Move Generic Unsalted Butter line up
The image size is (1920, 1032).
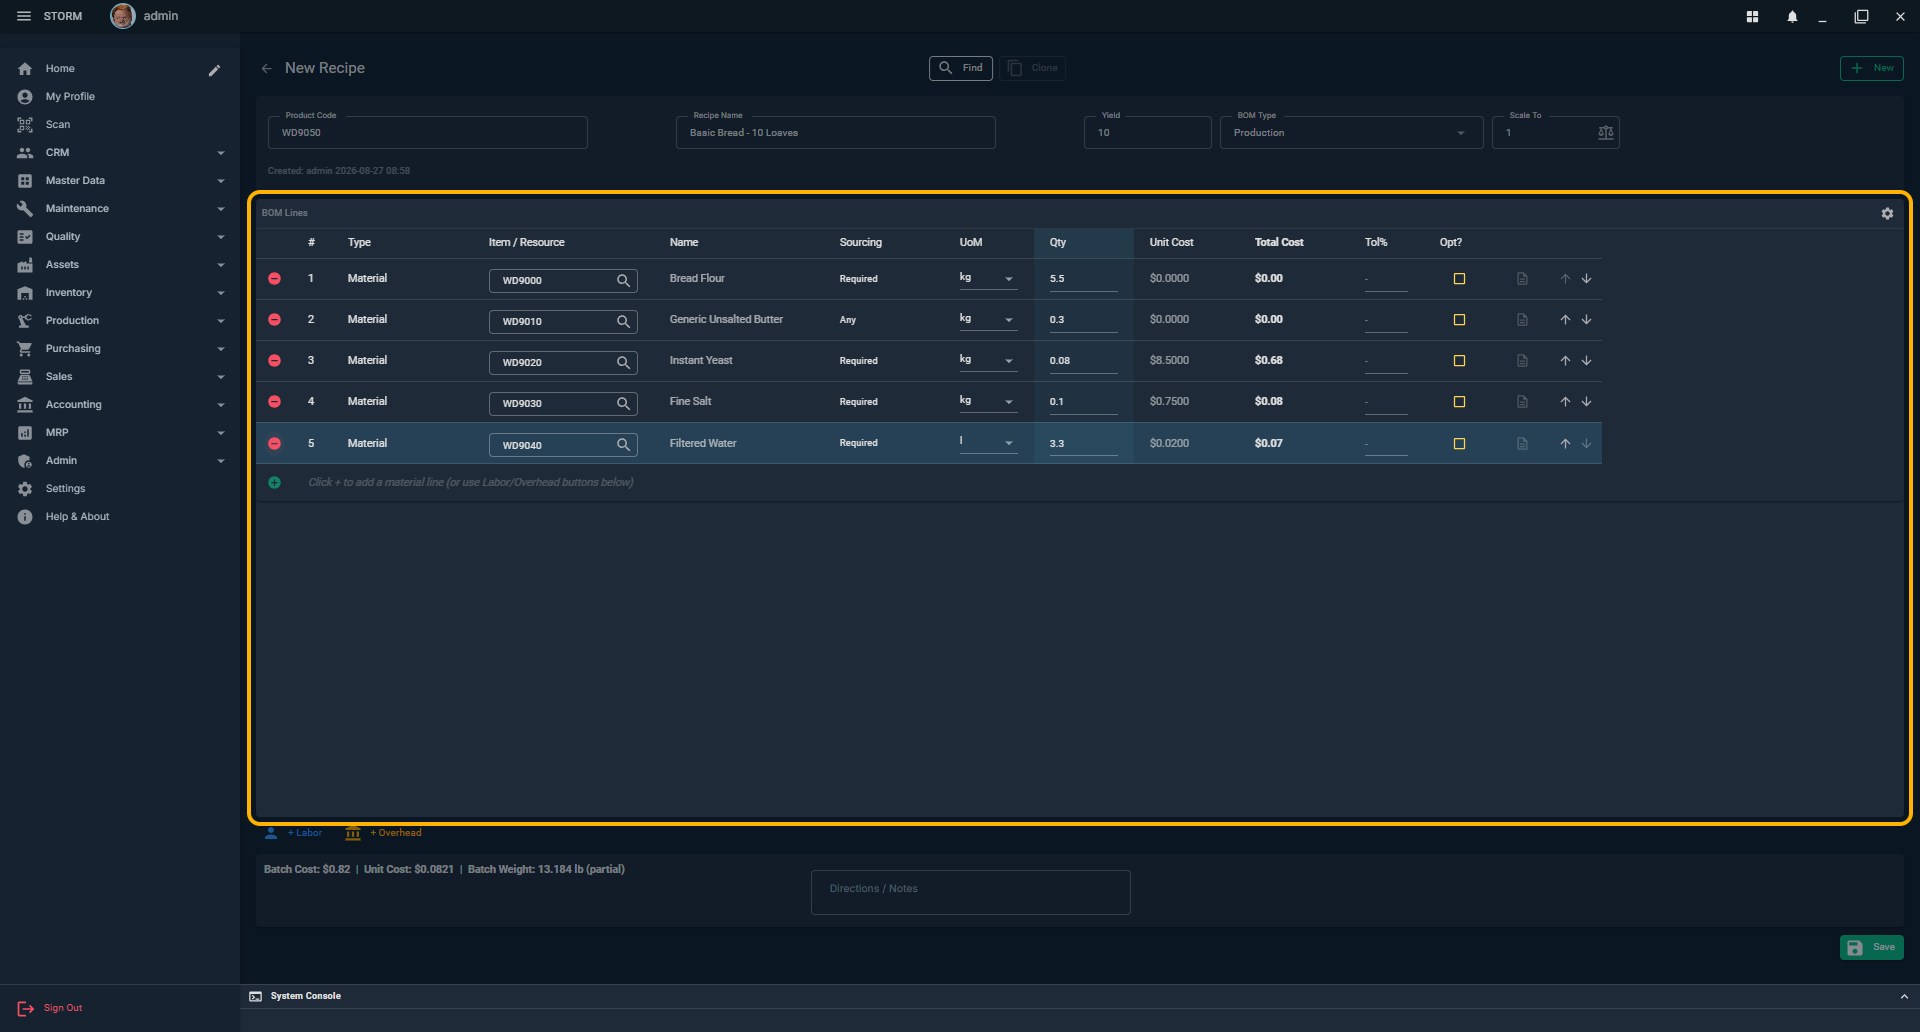(x=1565, y=320)
